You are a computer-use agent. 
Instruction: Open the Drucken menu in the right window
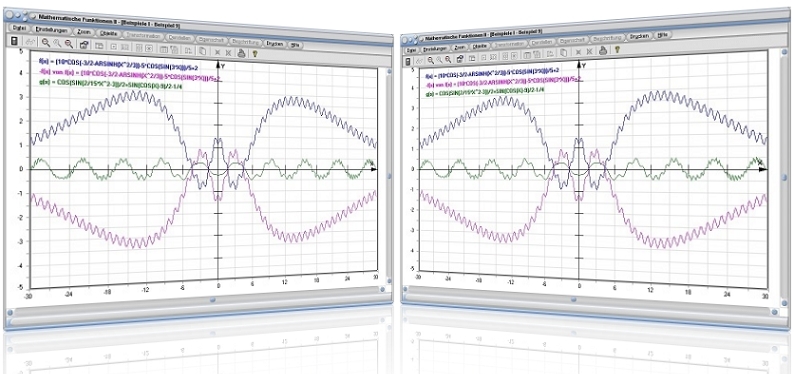click(639, 36)
